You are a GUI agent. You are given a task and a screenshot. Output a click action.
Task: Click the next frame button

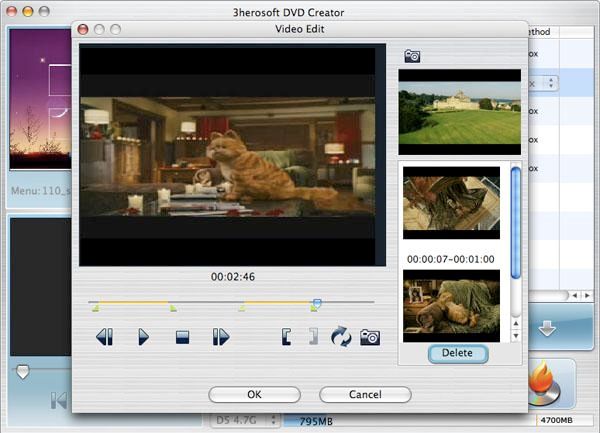pyautogui.click(x=221, y=338)
